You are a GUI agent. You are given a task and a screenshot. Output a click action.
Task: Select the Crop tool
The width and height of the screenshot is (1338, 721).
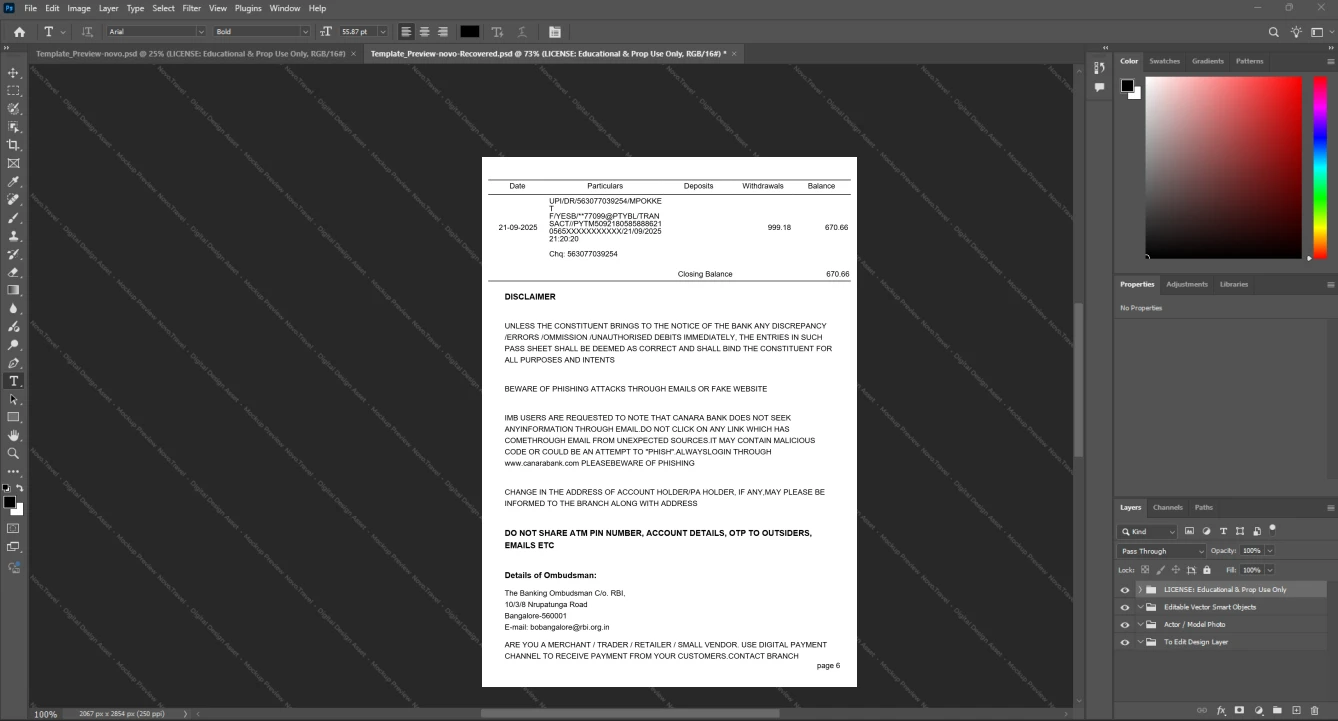13,145
